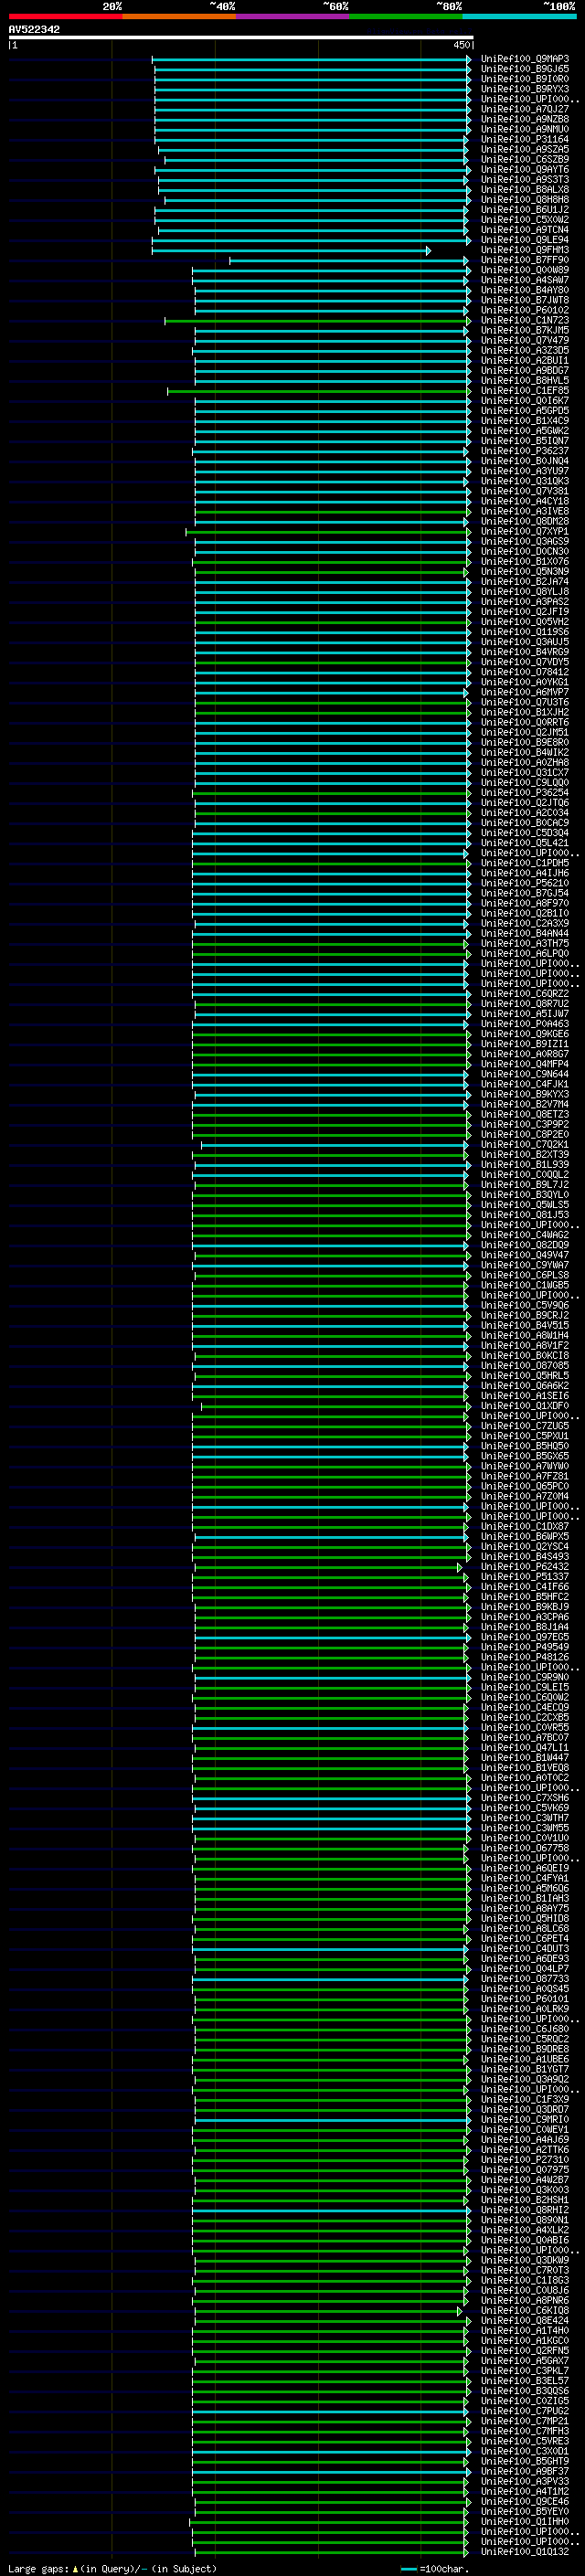Select label UniRef100_C3PKL7
This screenshot has height=2576, width=585.
[524, 2371]
